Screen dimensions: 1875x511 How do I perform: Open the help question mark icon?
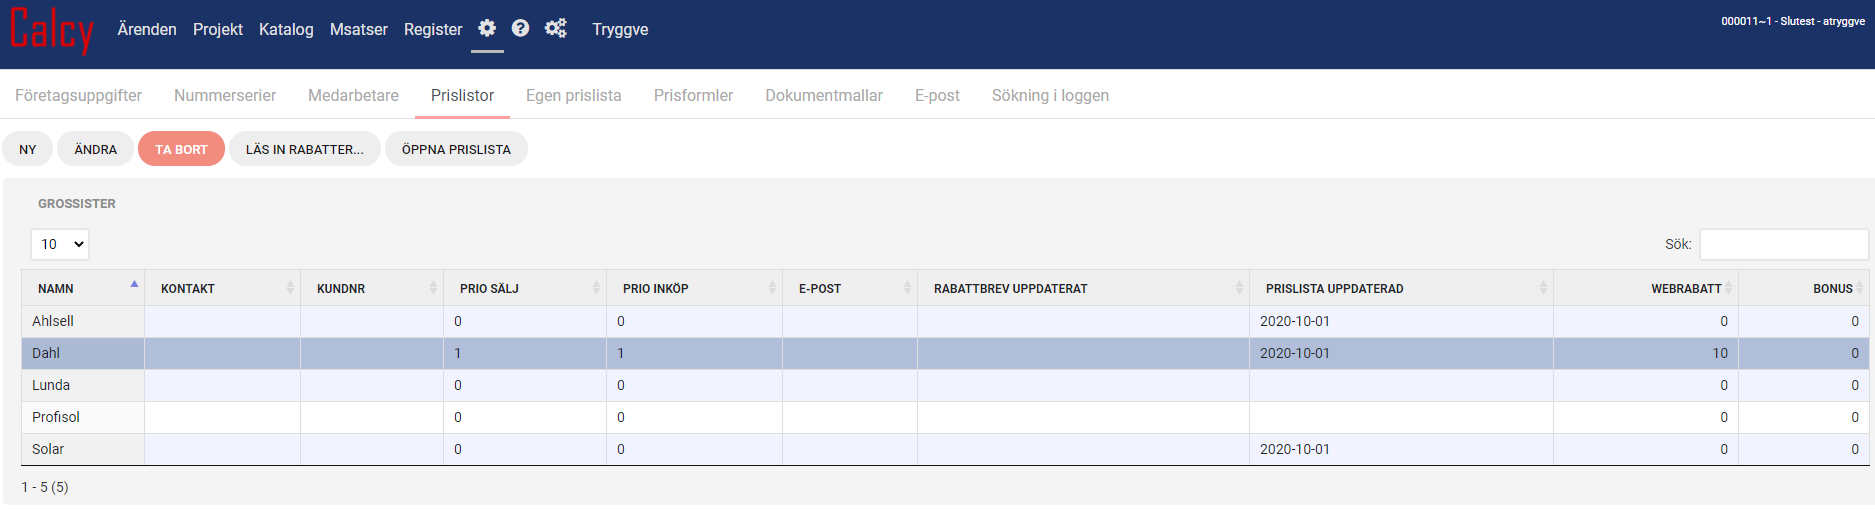tap(520, 28)
